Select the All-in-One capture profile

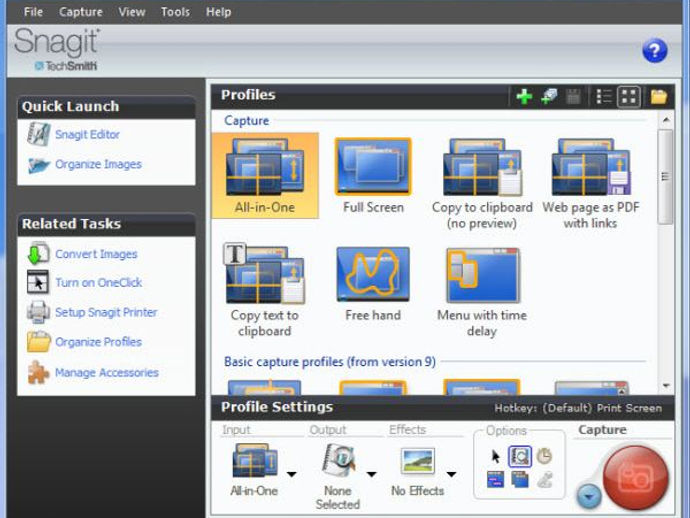(x=265, y=176)
